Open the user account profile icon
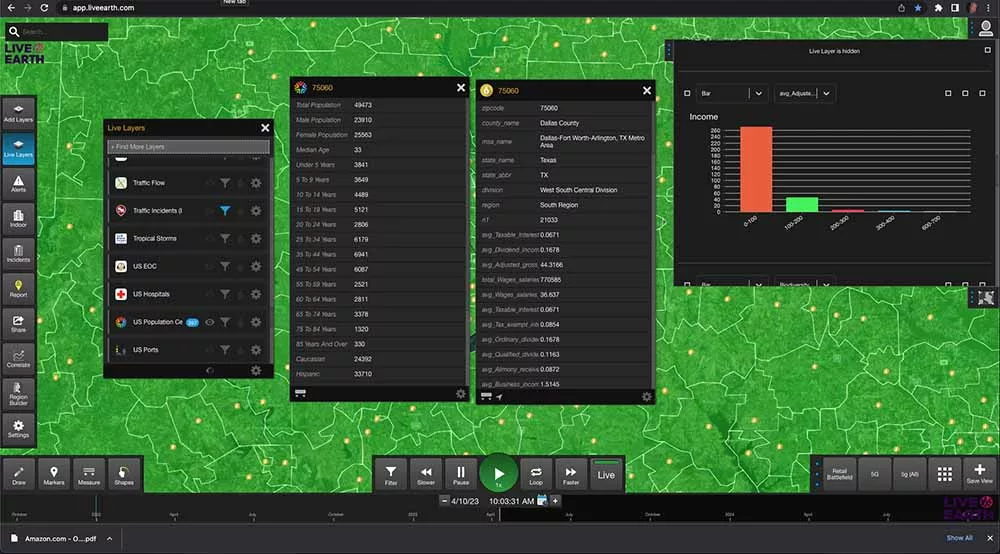 pyautogui.click(x=985, y=28)
